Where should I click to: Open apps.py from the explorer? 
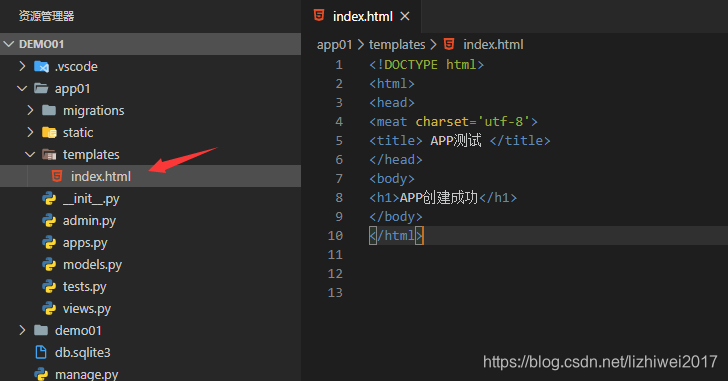pos(85,243)
